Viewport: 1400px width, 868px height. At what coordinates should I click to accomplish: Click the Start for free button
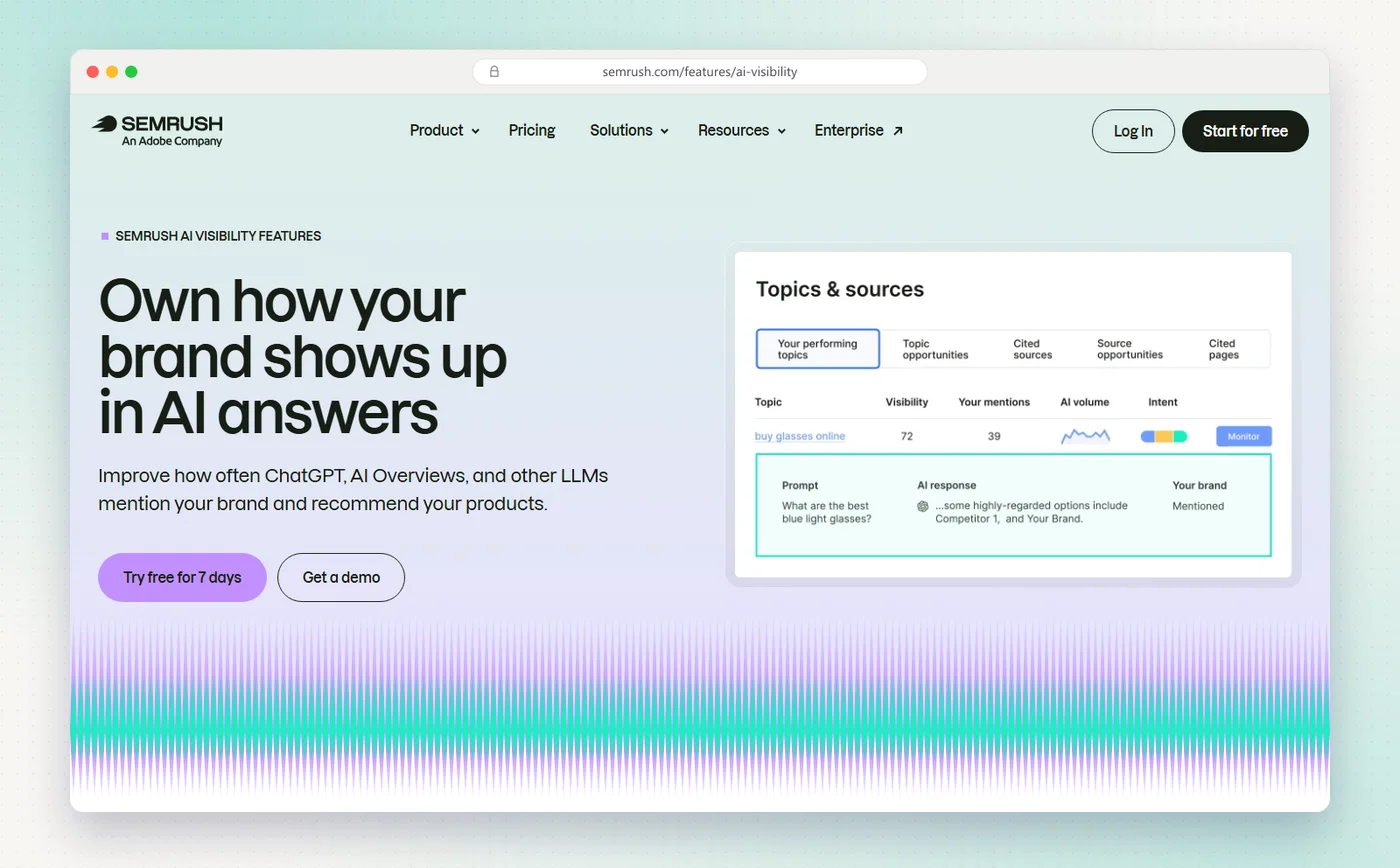pyautogui.click(x=1245, y=131)
